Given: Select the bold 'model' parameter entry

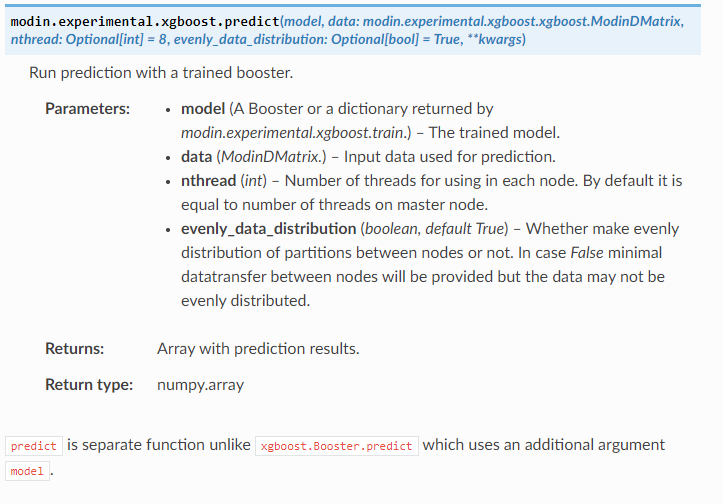Looking at the screenshot, I should [203, 109].
